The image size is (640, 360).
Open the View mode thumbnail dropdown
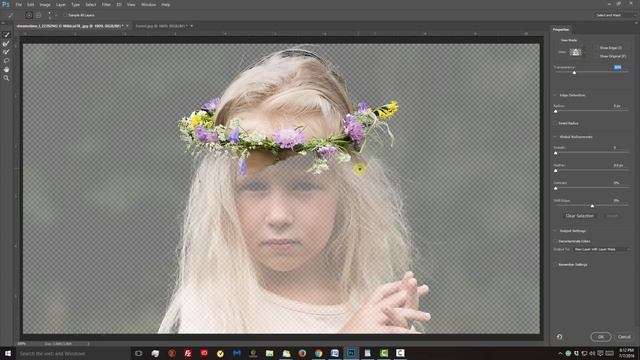(x=576, y=52)
